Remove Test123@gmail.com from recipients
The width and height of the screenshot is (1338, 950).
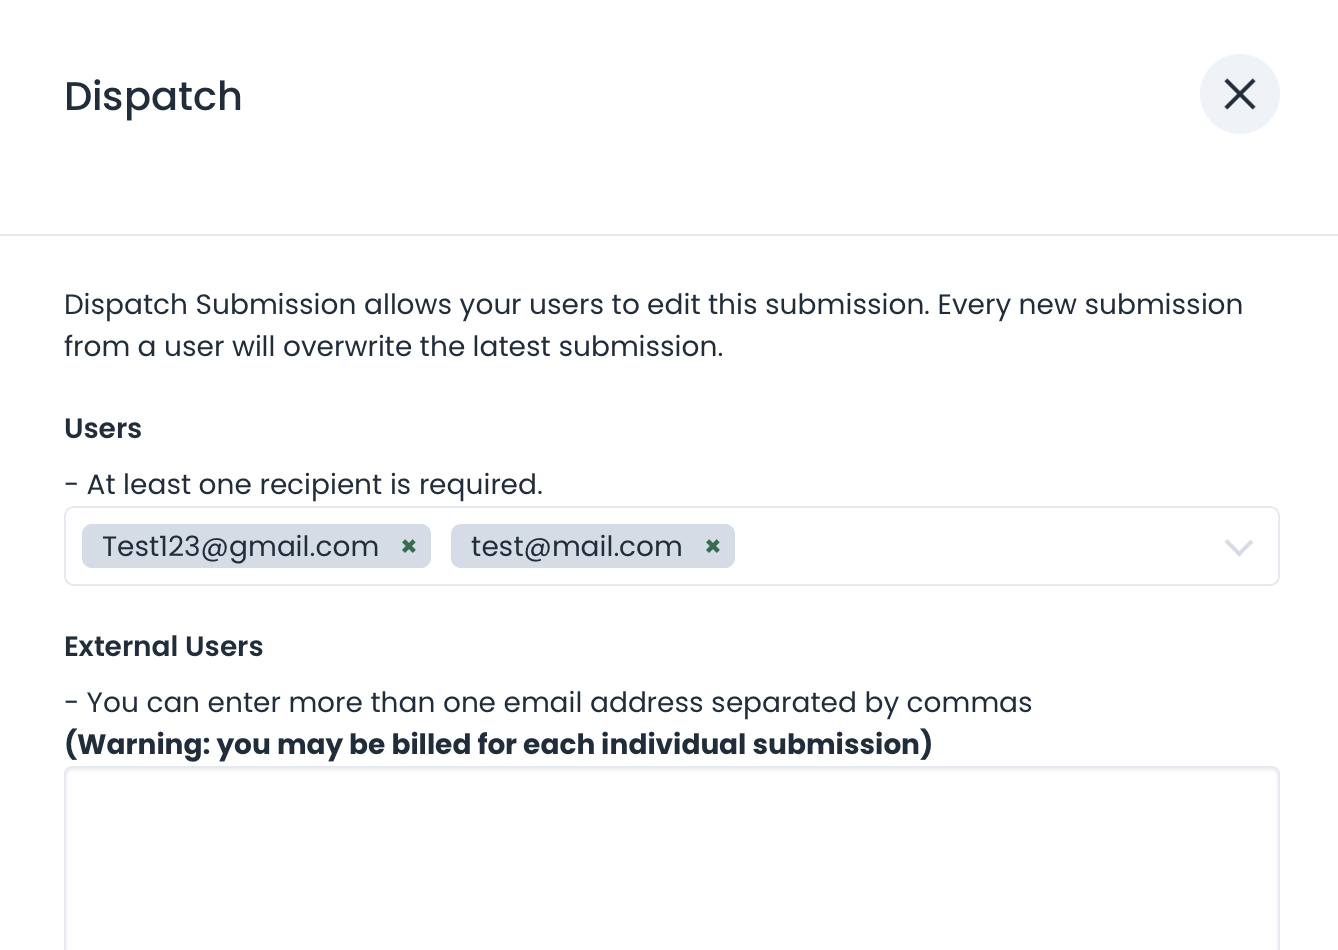409,546
